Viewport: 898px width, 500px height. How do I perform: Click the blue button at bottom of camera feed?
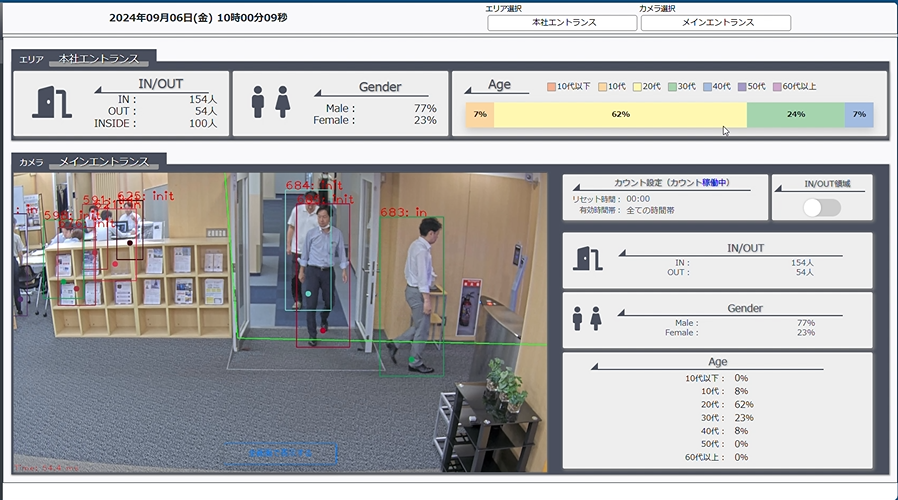[281, 454]
